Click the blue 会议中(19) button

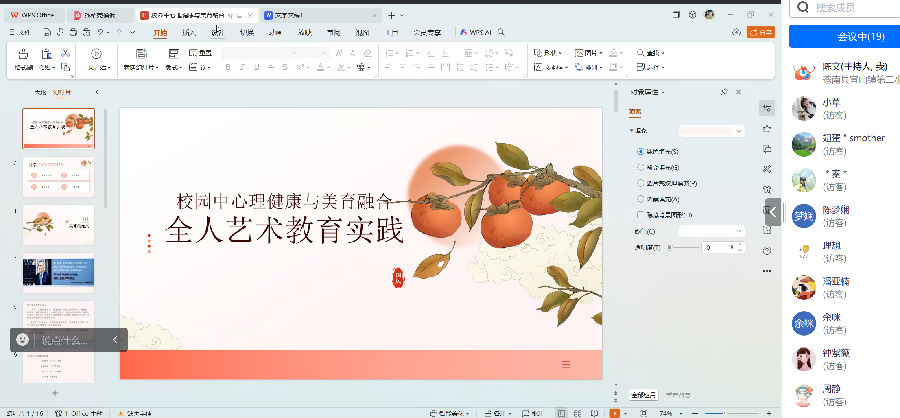(x=843, y=37)
